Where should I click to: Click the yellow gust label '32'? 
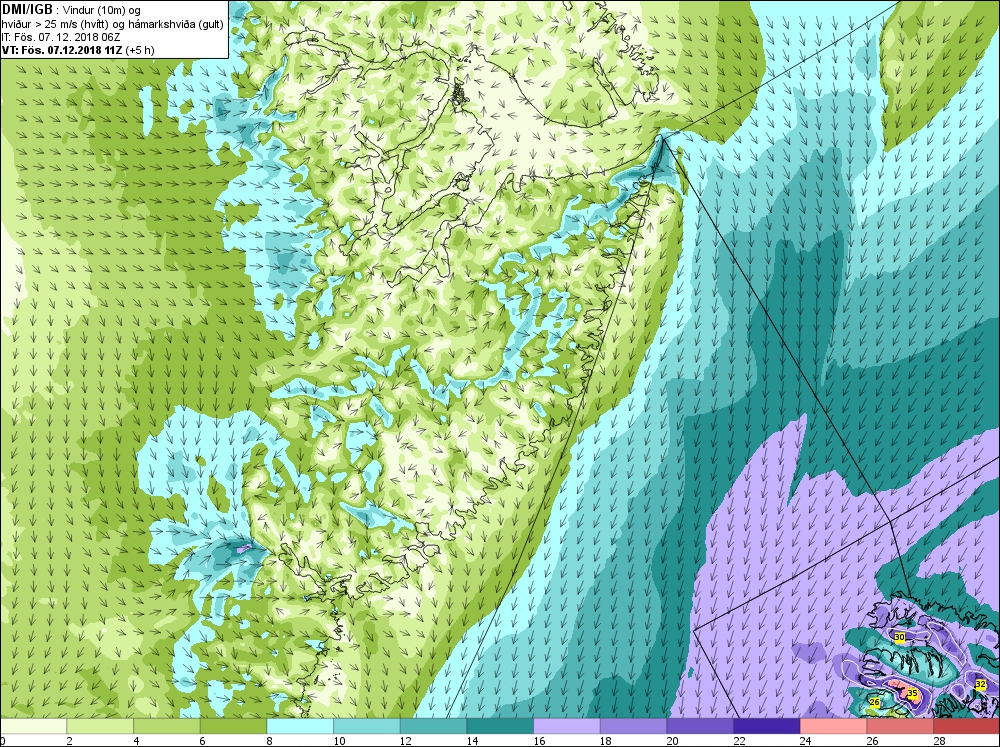pyautogui.click(x=980, y=684)
